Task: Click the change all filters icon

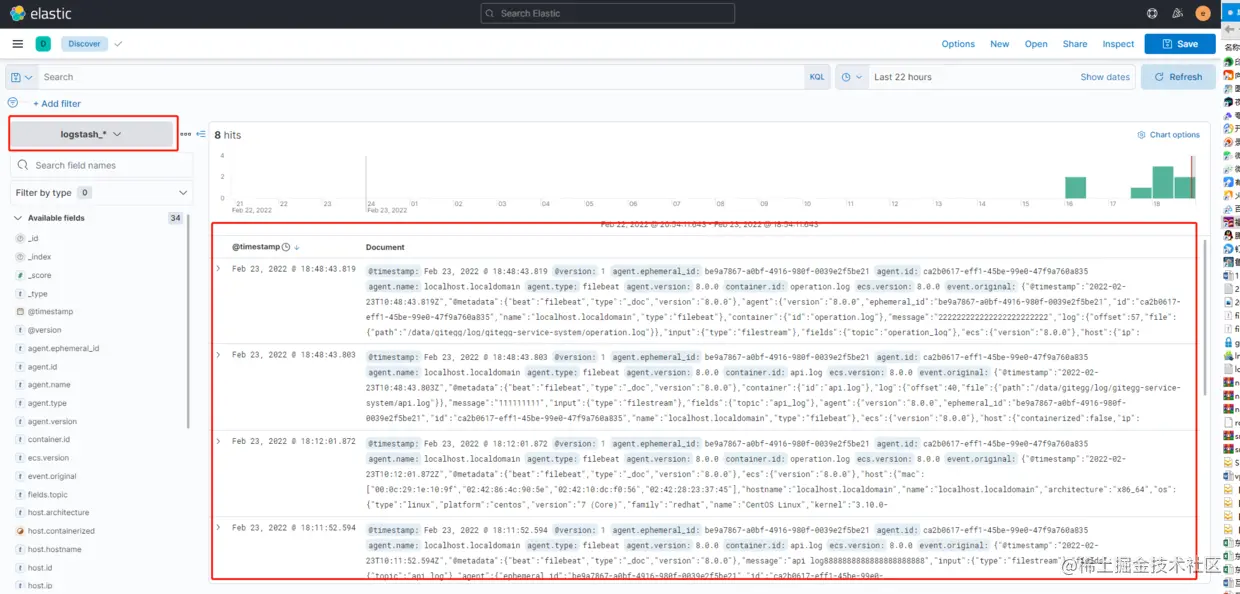Action: point(12,103)
